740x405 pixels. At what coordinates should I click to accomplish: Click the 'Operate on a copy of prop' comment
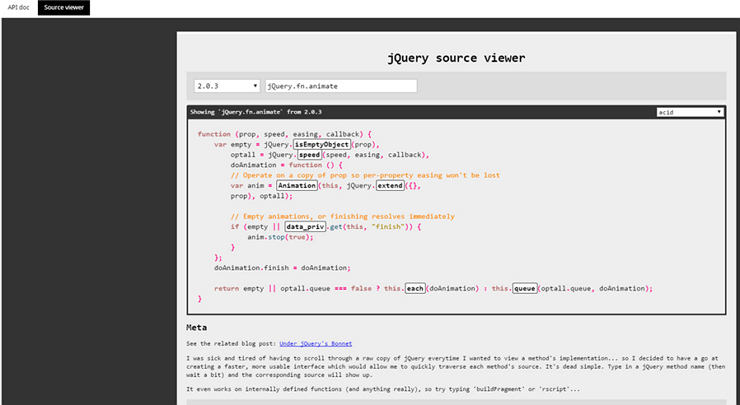click(365, 175)
